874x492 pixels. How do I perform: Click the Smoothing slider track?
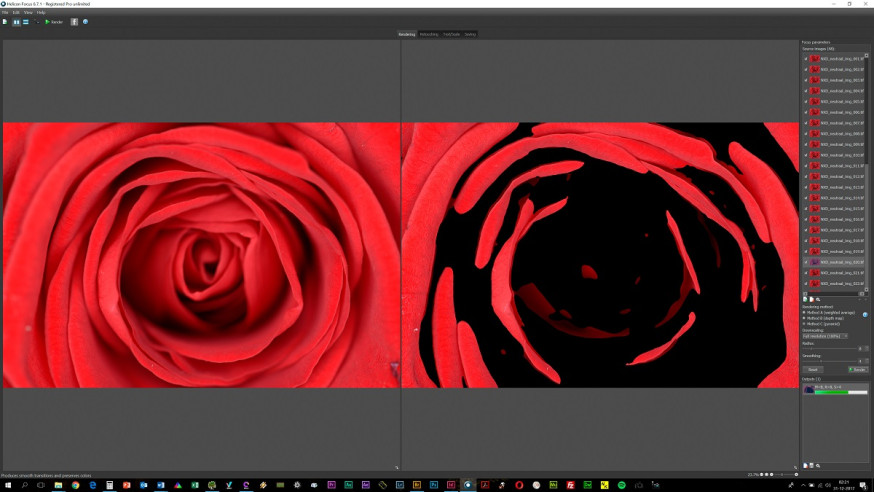[829, 361]
